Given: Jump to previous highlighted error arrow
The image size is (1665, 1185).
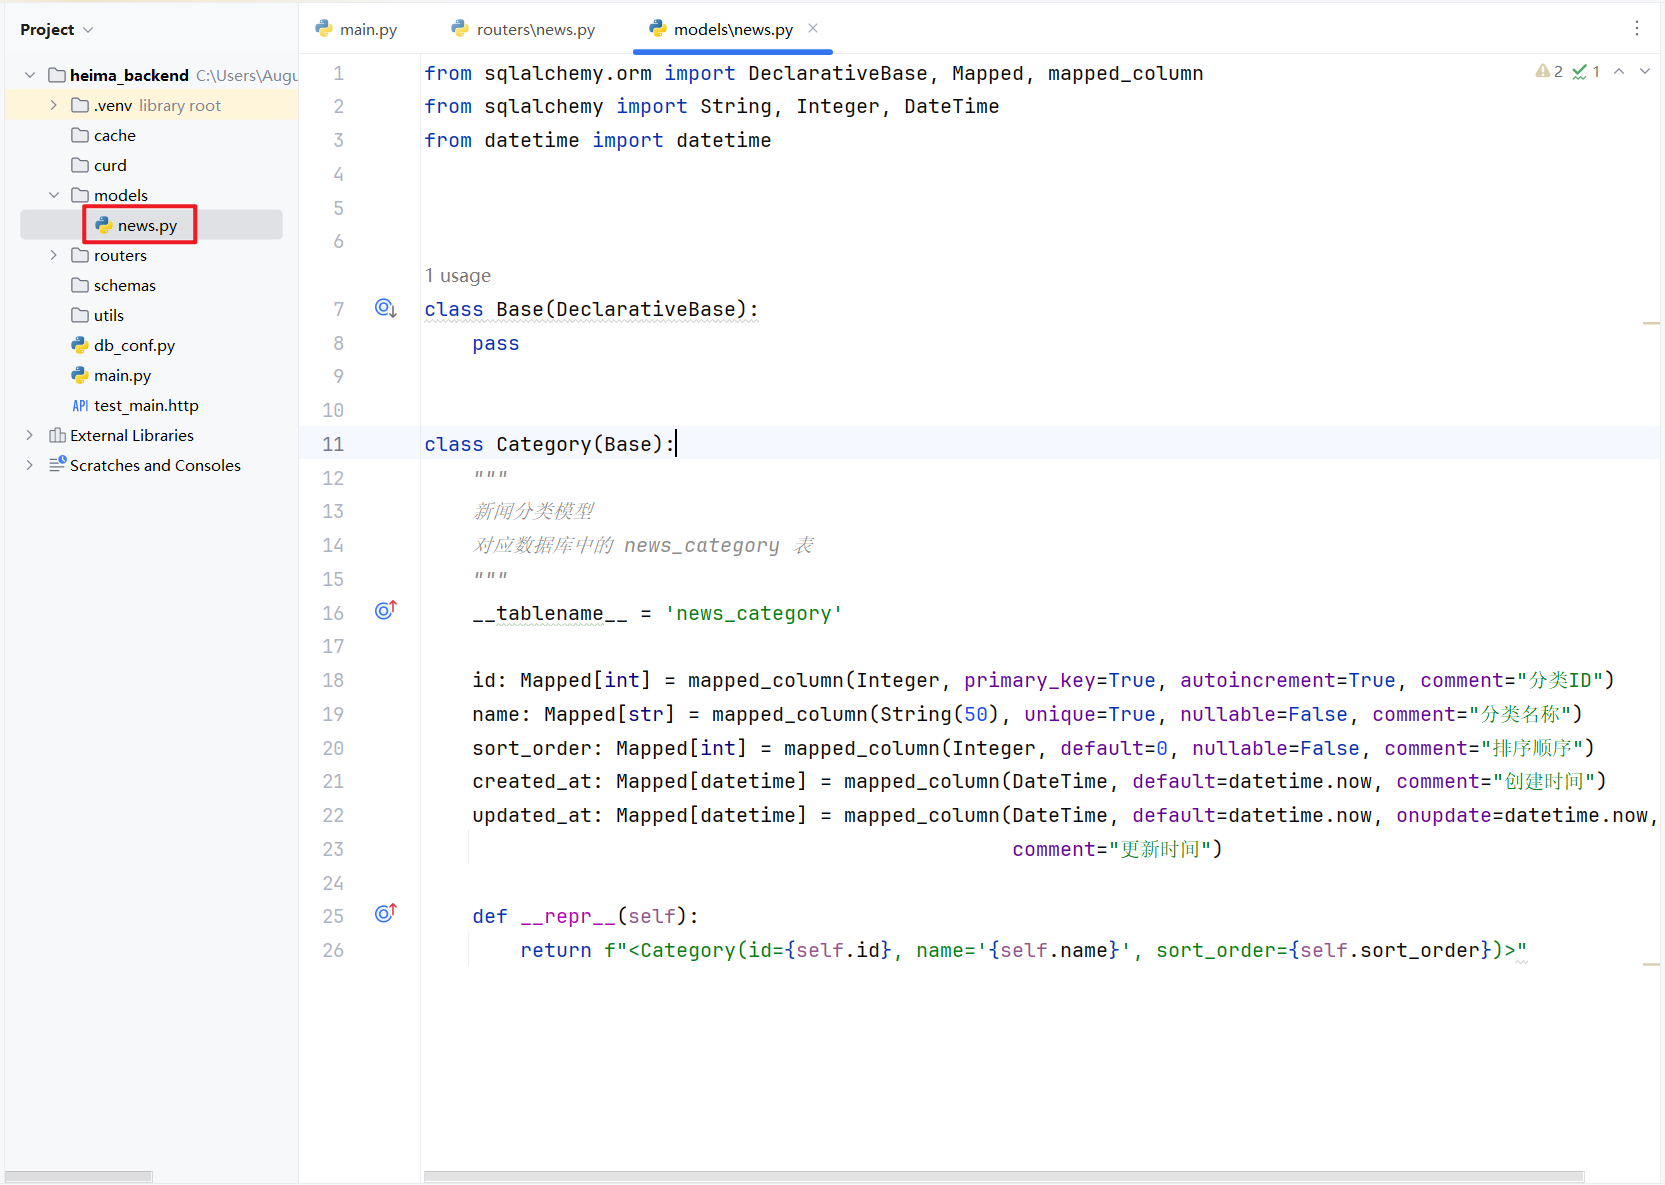Looking at the screenshot, I should 1619,72.
